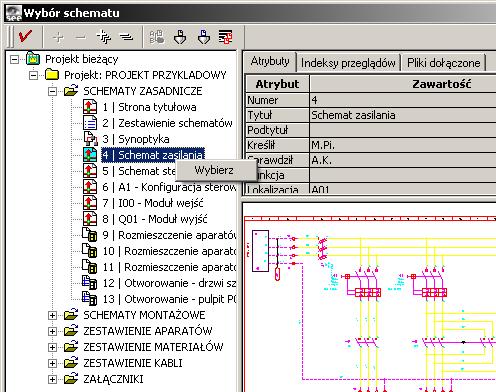Click the Kreślił value 'M.Pi.'
The height and width of the screenshot is (392, 496).
(403, 145)
